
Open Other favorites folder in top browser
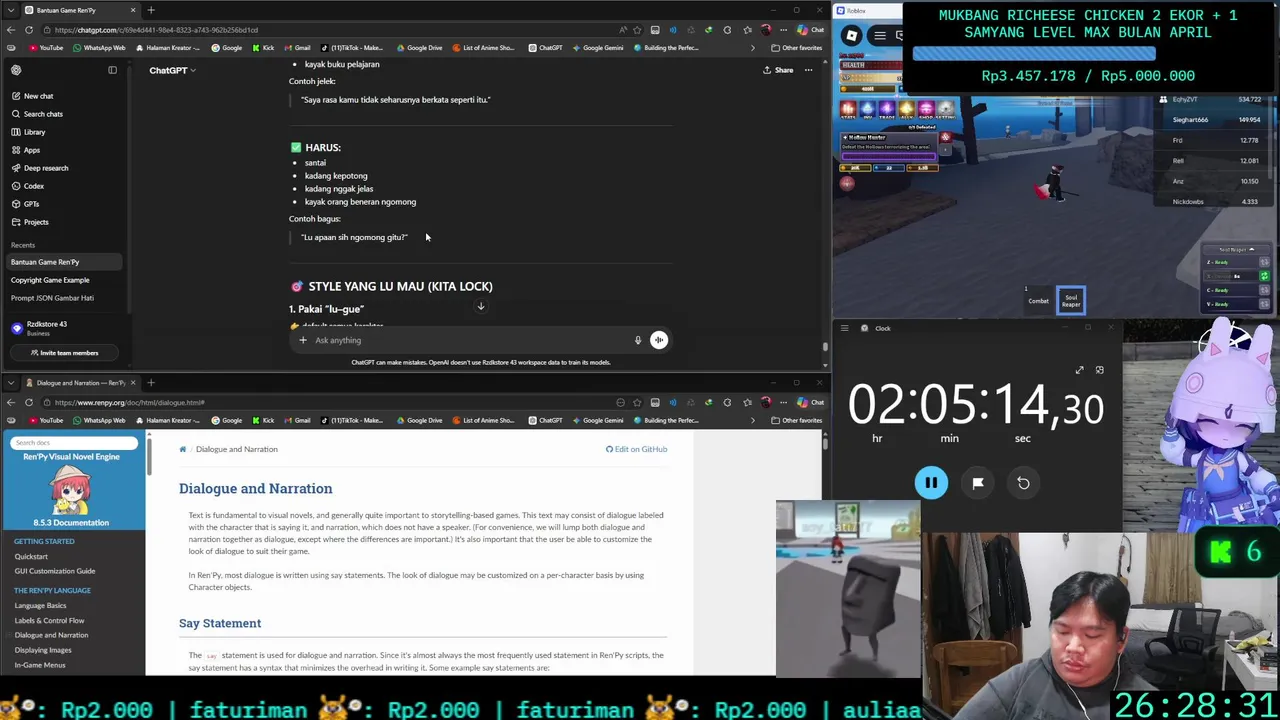(797, 47)
